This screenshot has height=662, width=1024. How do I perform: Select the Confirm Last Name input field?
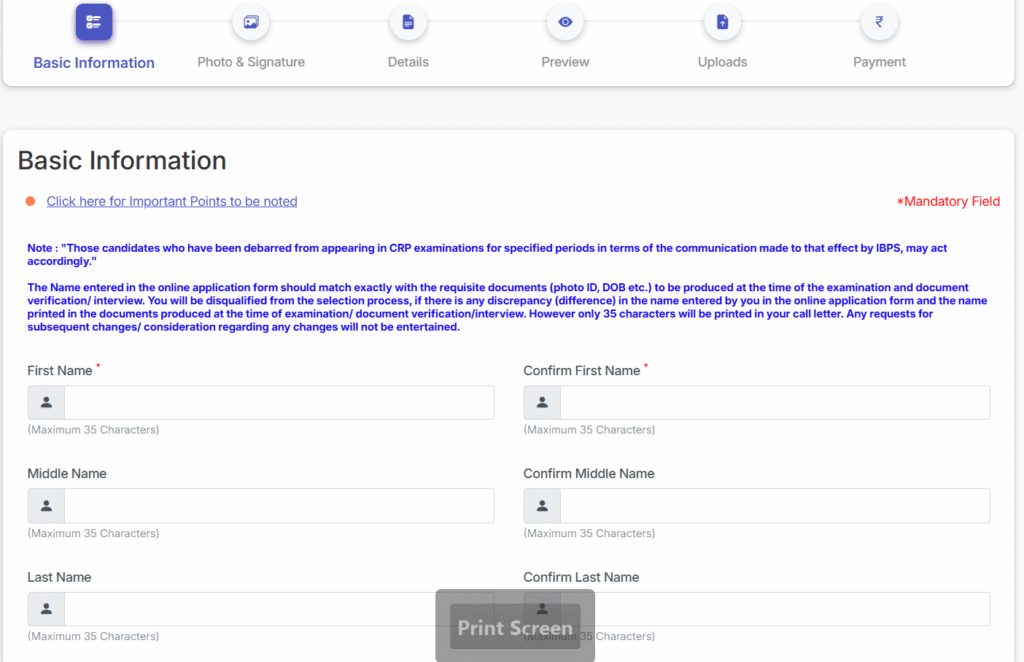click(800, 609)
